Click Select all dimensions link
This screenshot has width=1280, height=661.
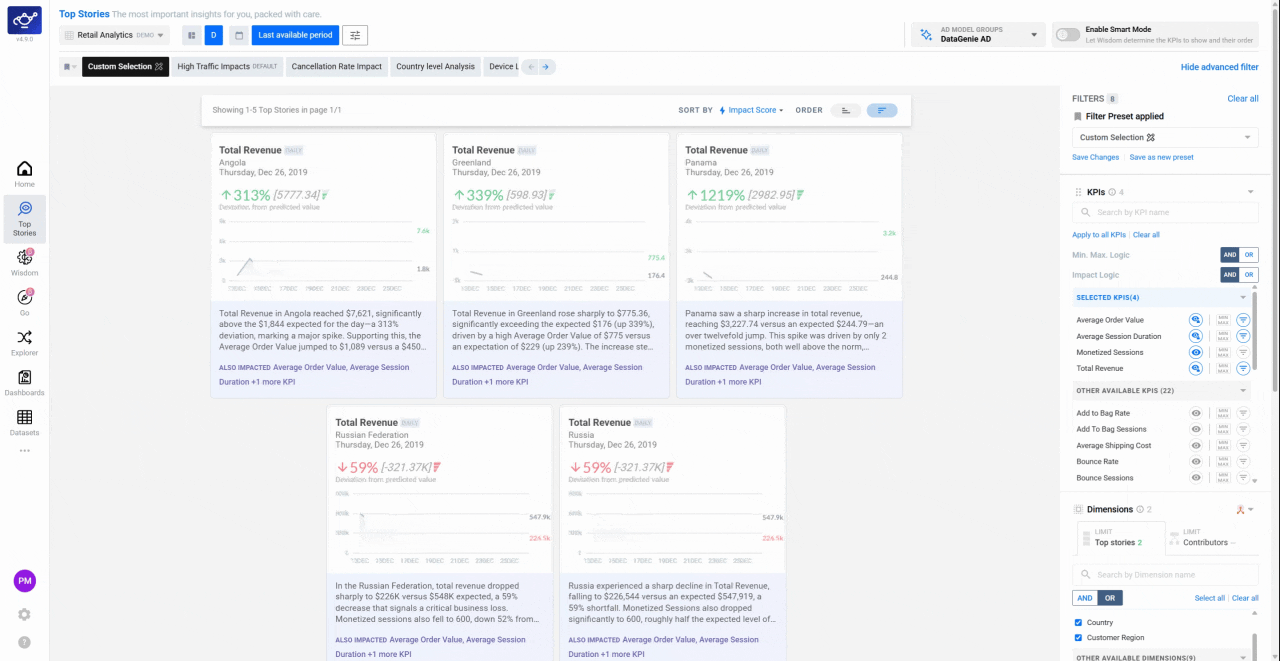1209,598
